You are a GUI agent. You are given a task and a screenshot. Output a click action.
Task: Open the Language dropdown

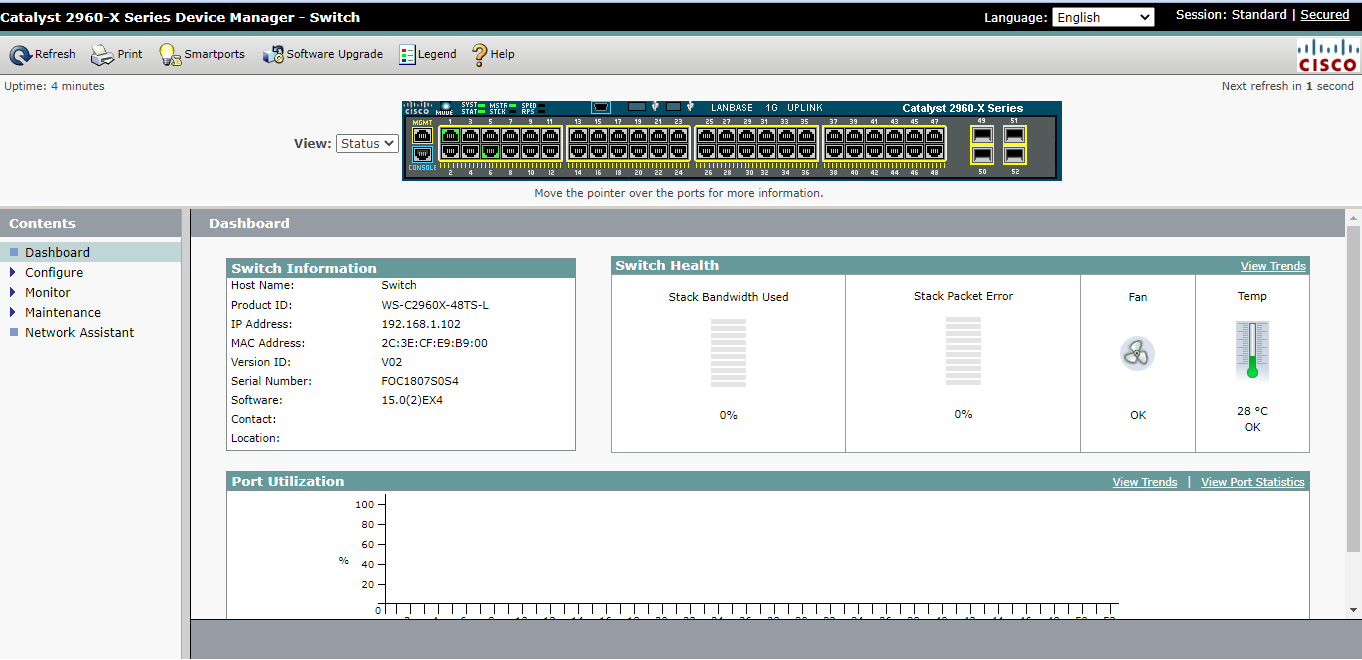tap(1102, 17)
